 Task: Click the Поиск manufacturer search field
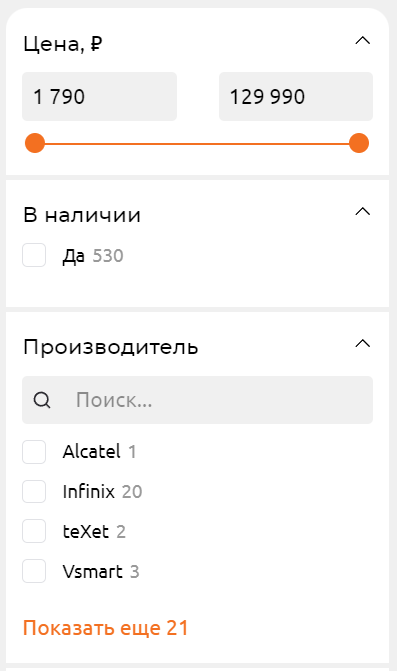198,400
